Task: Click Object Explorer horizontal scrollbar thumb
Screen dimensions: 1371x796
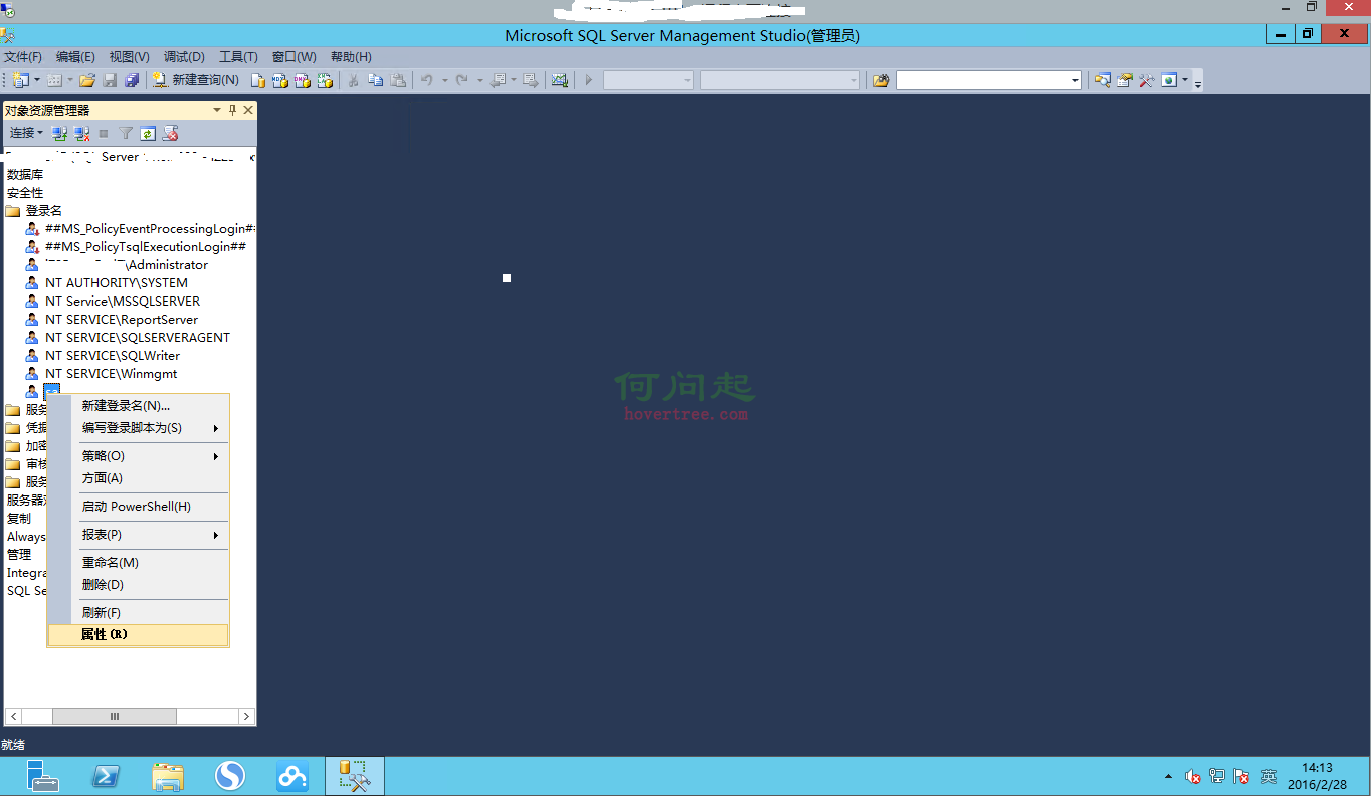Action: 114,717
